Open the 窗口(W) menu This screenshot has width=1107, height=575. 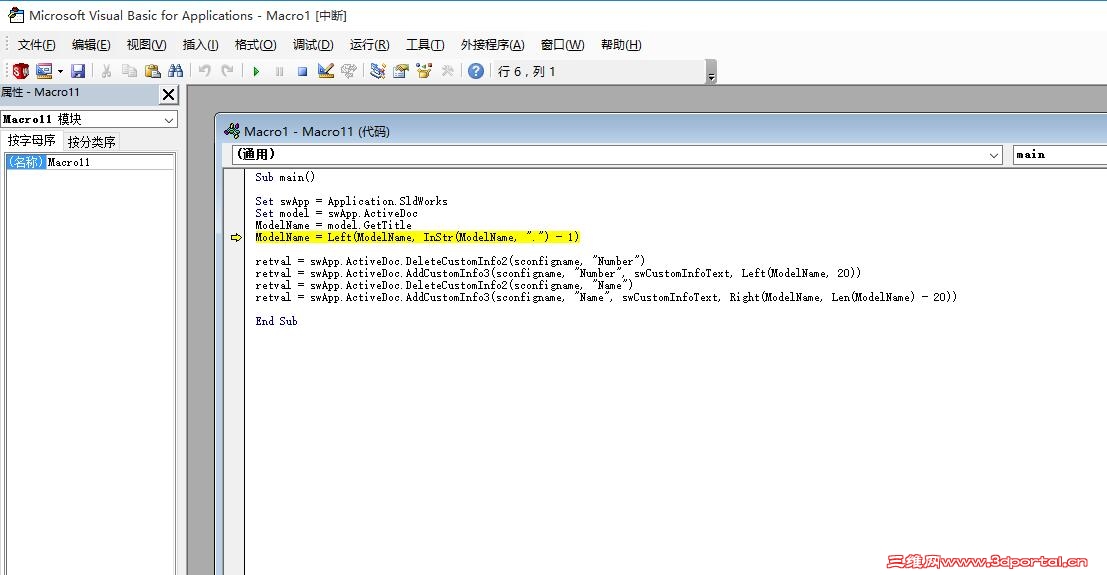pyautogui.click(x=563, y=45)
